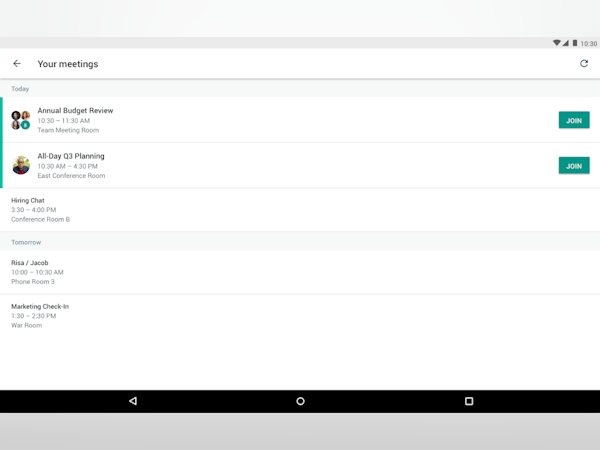
Task: Open the All-Day Q3 Planning organizer avatar
Action: 21,165
